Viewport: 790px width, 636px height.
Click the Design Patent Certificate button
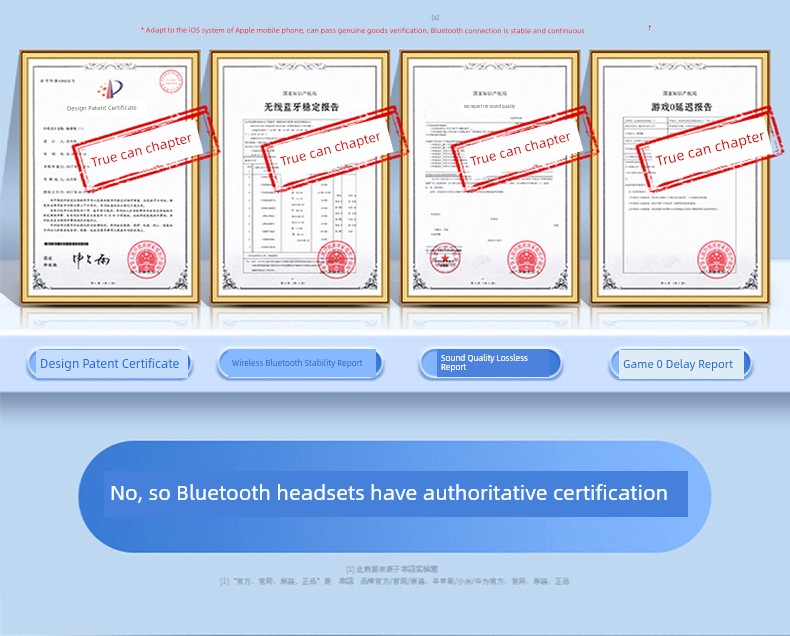109,363
